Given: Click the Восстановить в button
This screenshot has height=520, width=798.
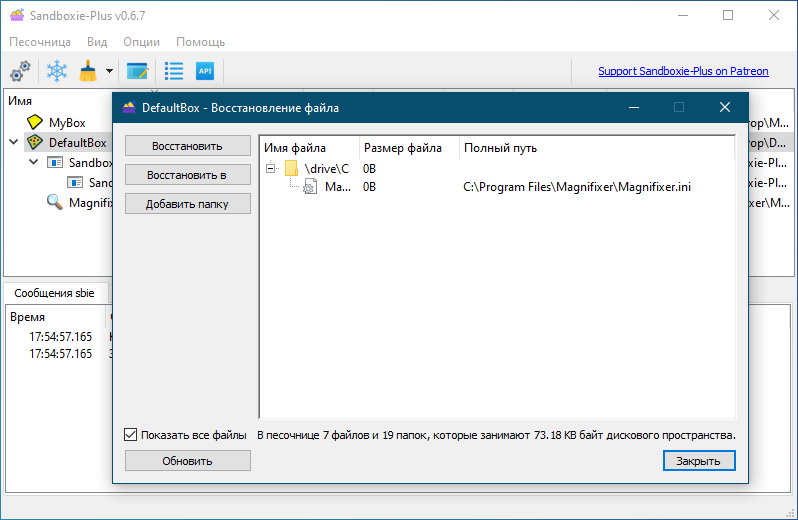Looking at the screenshot, I should coord(187,175).
